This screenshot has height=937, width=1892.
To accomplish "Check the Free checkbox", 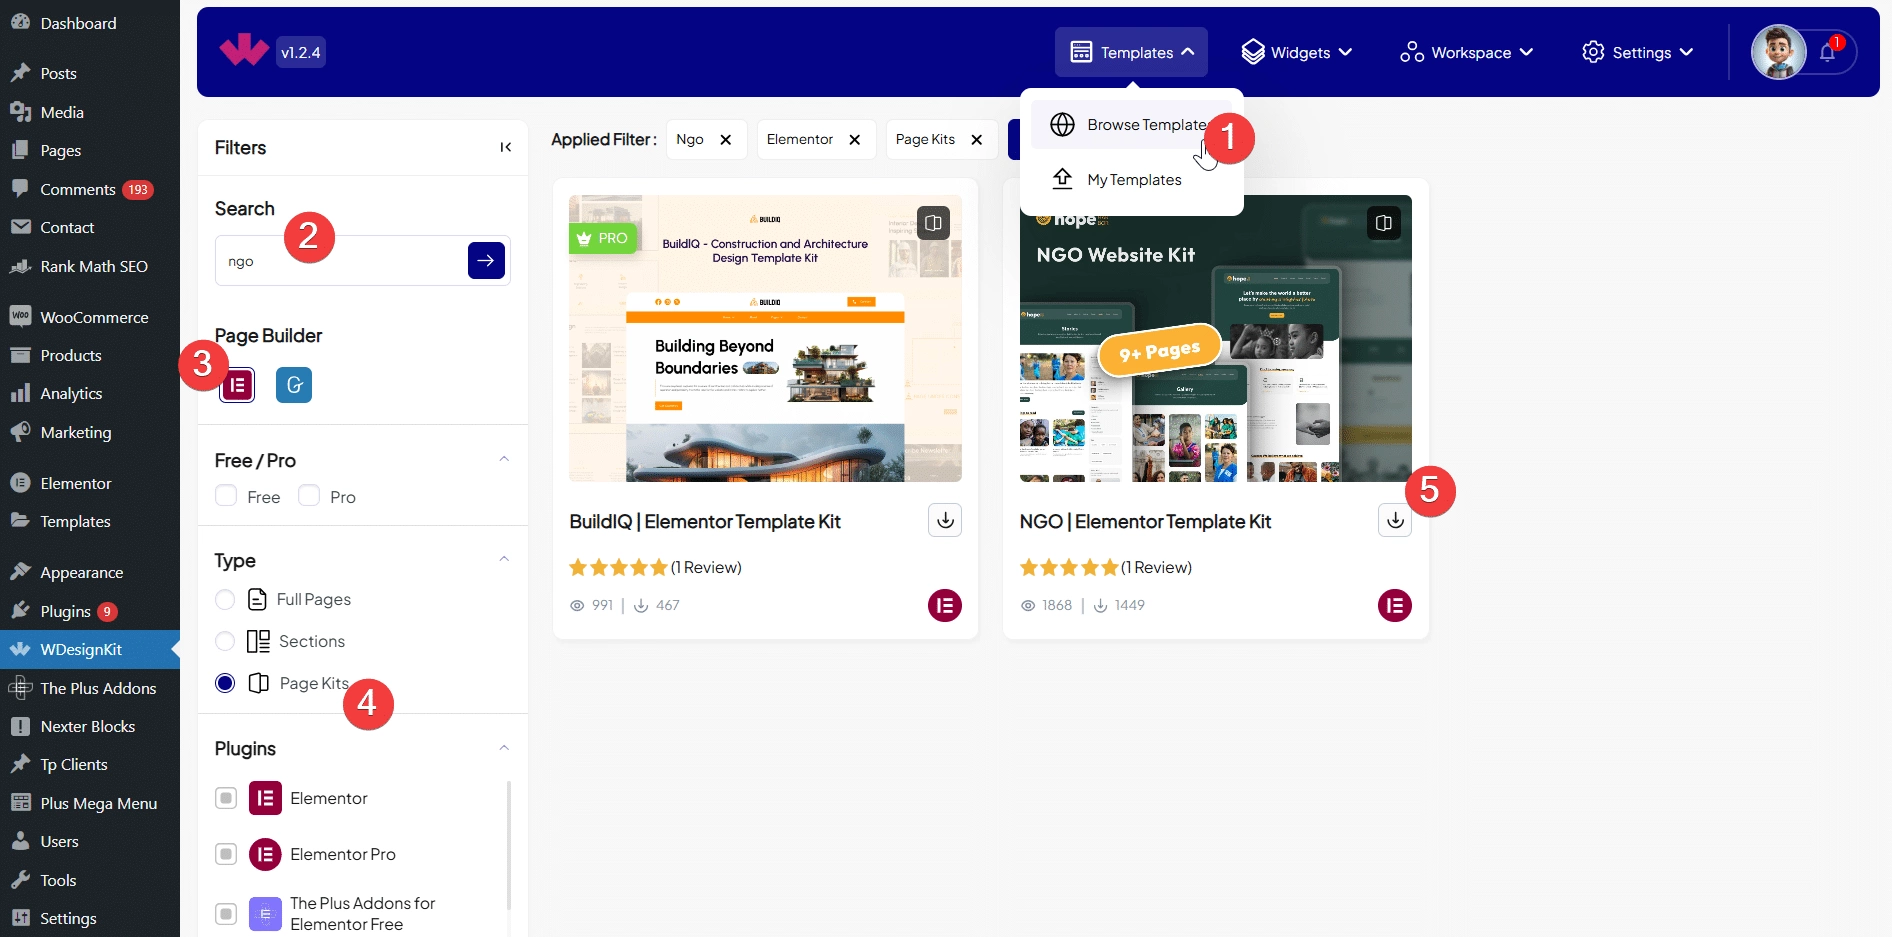I will (226, 497).
